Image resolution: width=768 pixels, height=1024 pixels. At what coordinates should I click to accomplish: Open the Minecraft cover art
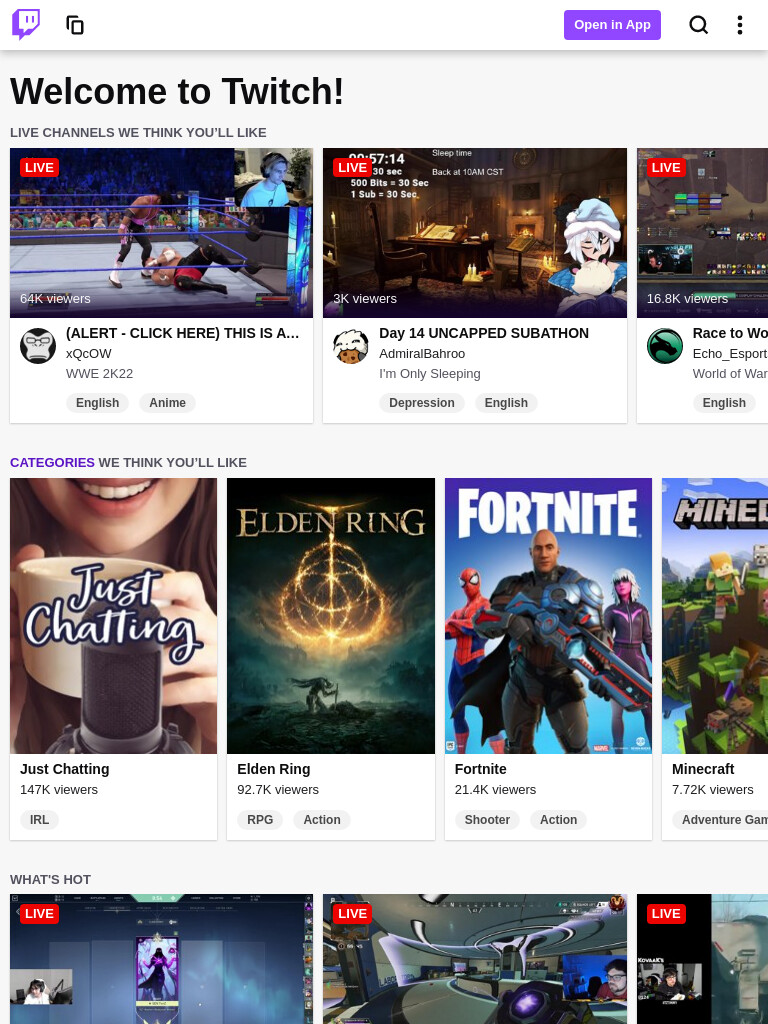(715, 616)
